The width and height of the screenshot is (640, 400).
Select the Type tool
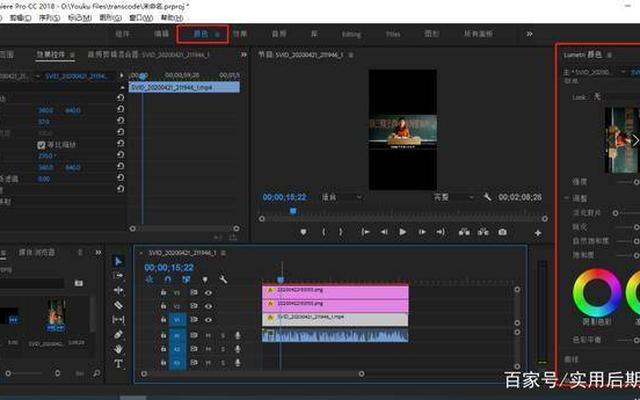tap(118, 364)
